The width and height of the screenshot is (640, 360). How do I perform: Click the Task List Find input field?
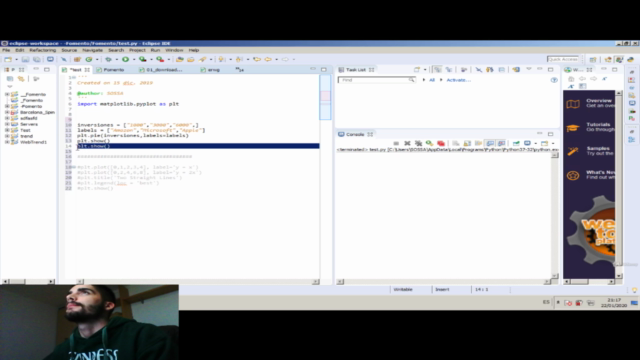(x=376, y=80)
